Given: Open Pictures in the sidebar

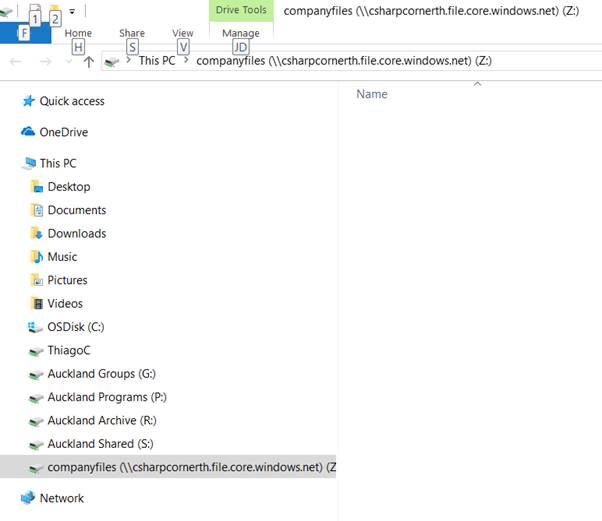Looking at the screenshot, I should coord(68,280).
